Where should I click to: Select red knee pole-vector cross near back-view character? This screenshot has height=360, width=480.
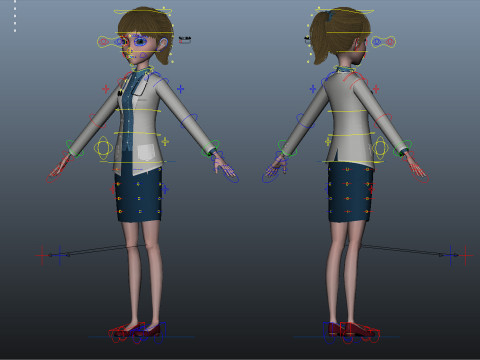[x=466, y=256]
